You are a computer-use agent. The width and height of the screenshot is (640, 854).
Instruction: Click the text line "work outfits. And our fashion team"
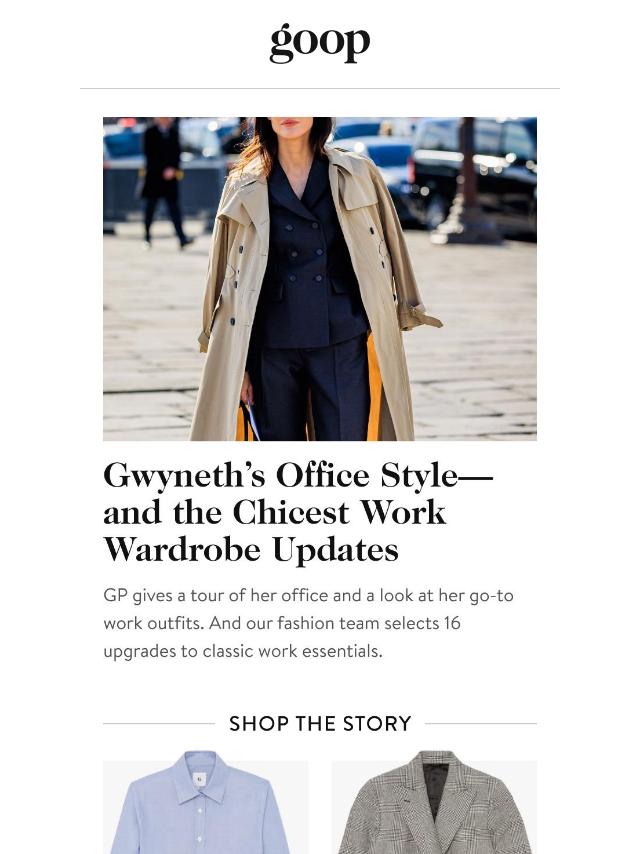tap(282, 623)
